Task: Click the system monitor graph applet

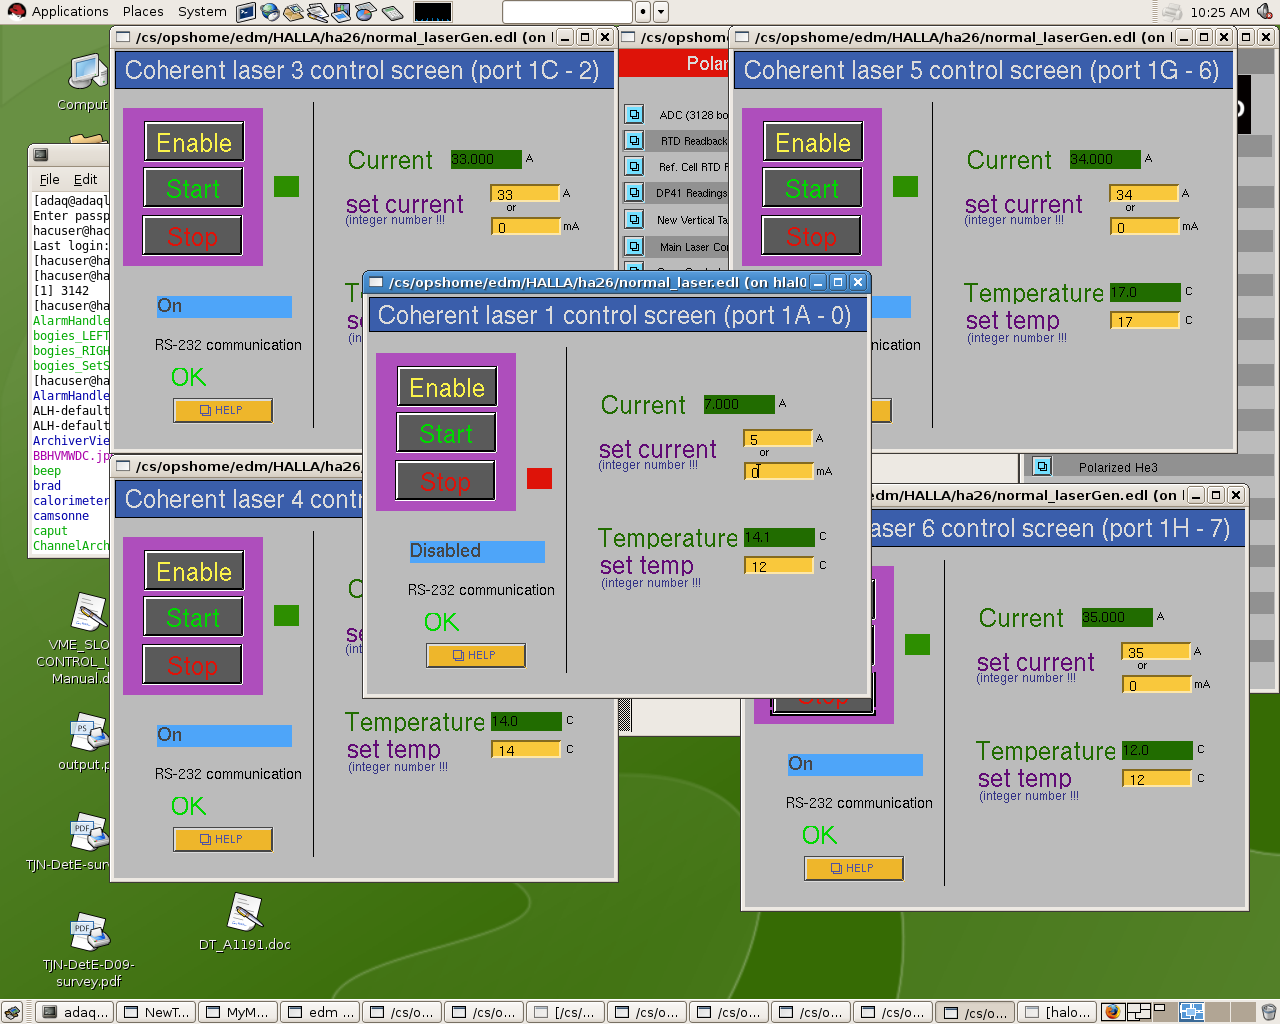Action: pos(433,12)
